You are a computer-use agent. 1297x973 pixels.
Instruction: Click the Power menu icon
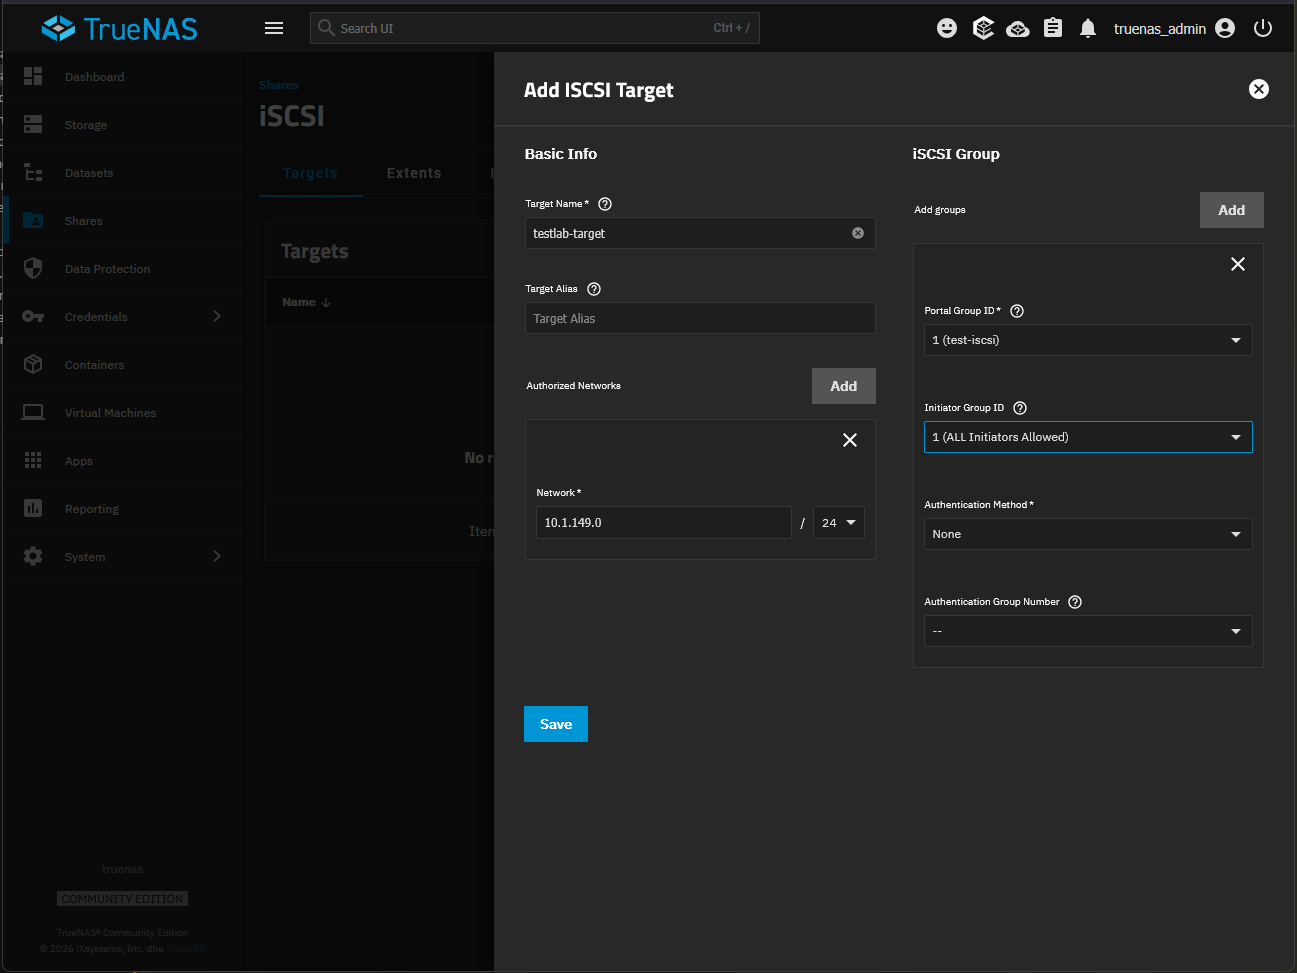[x=1263, y=28]
